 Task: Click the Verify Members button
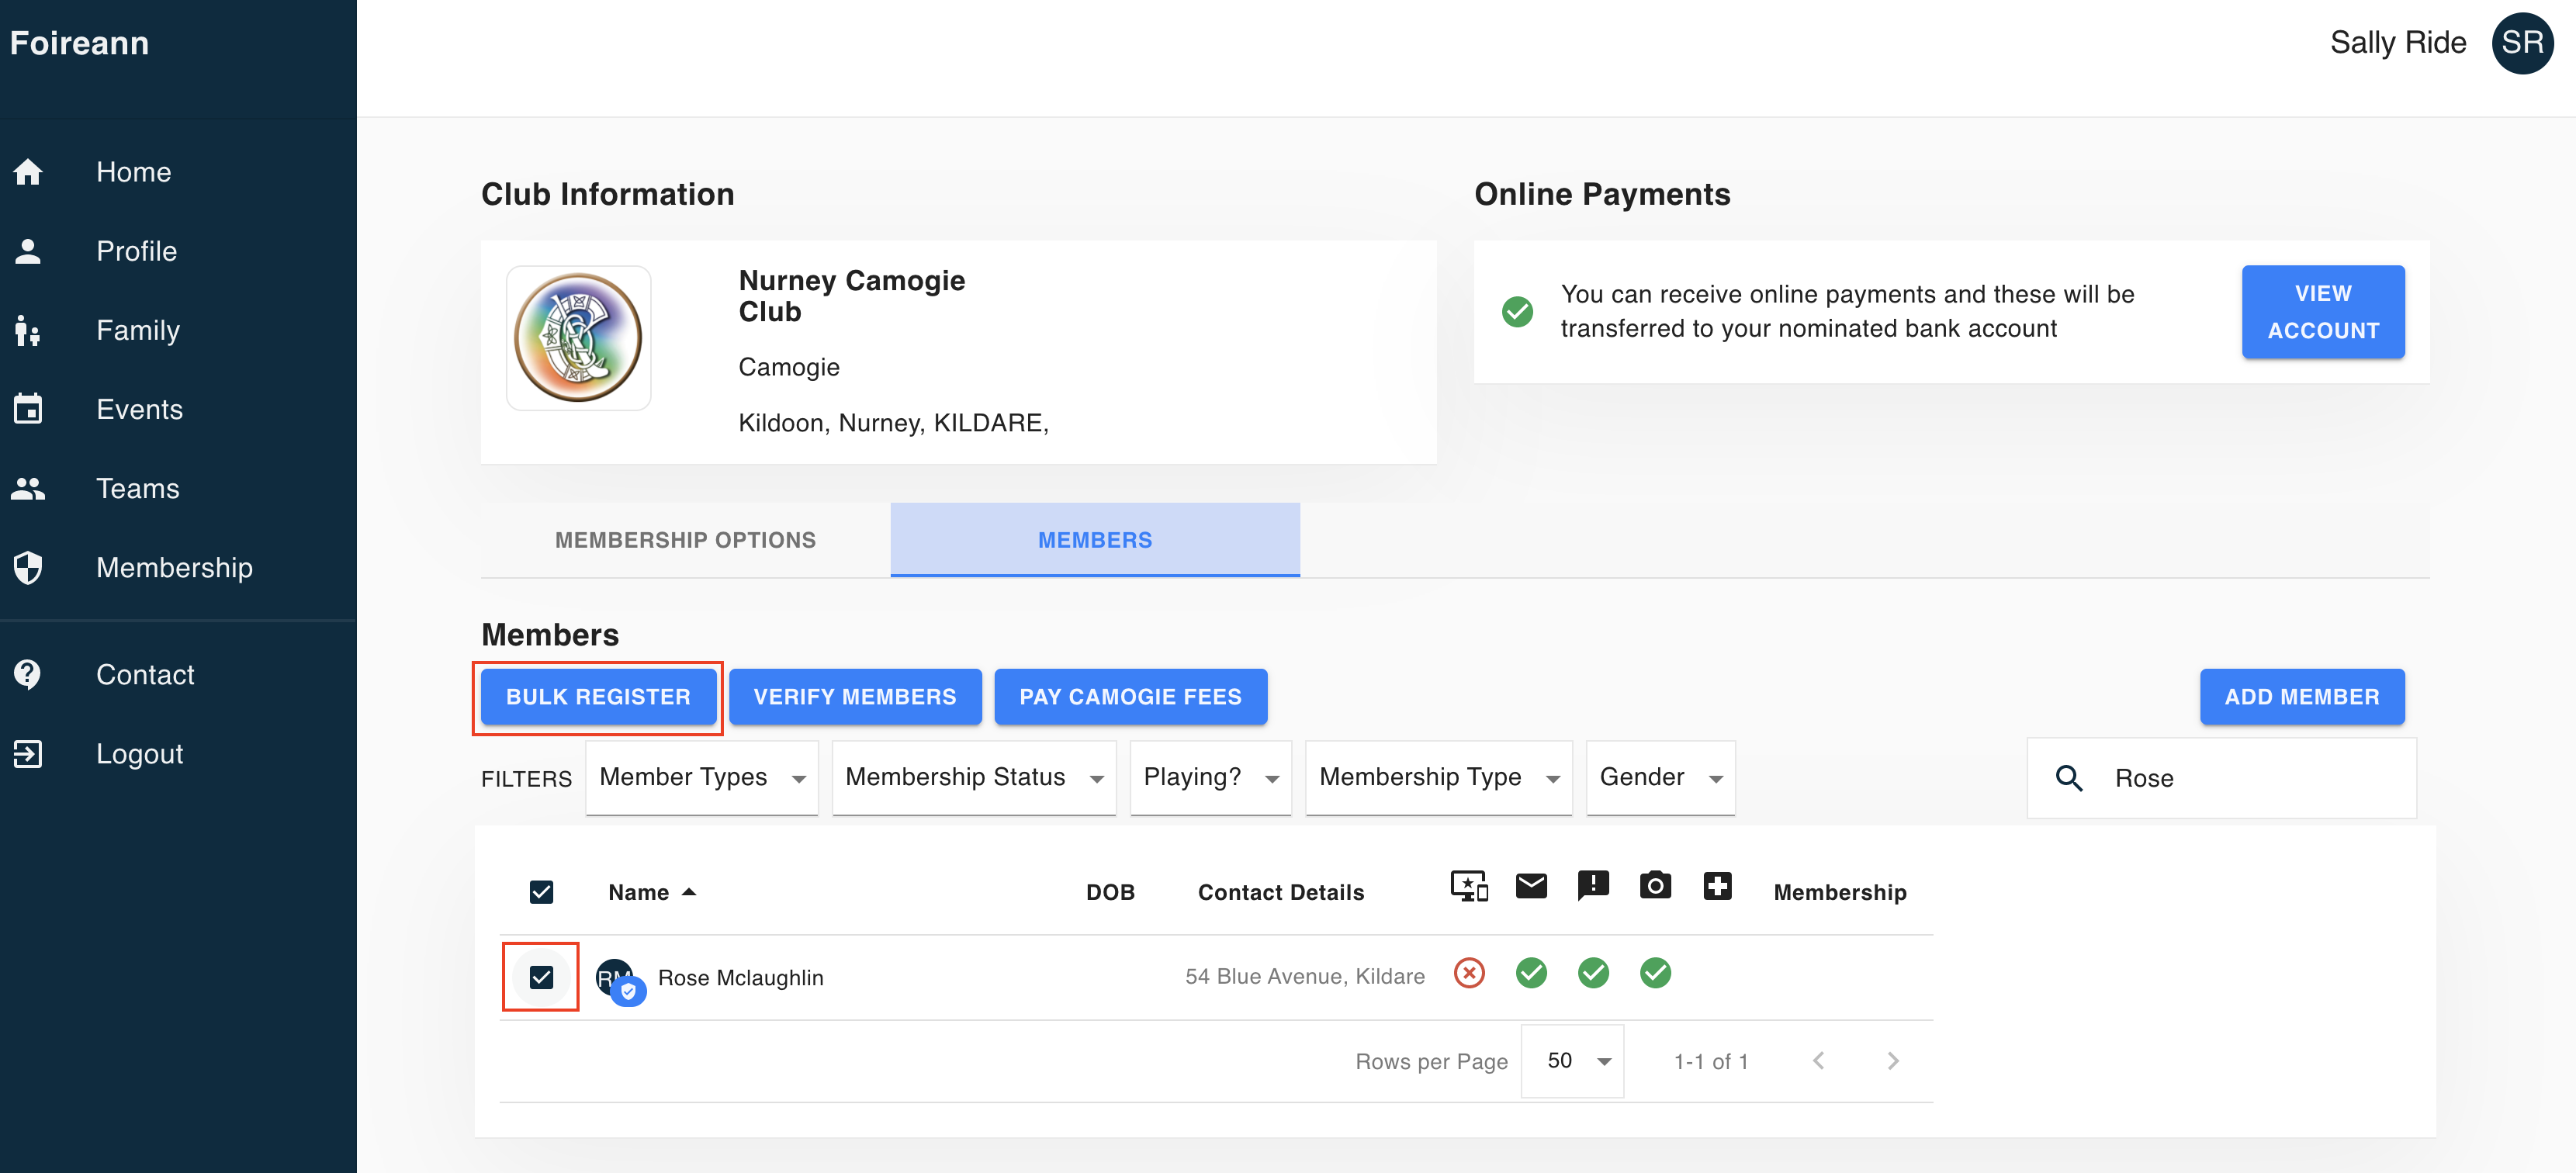(855, 697)
